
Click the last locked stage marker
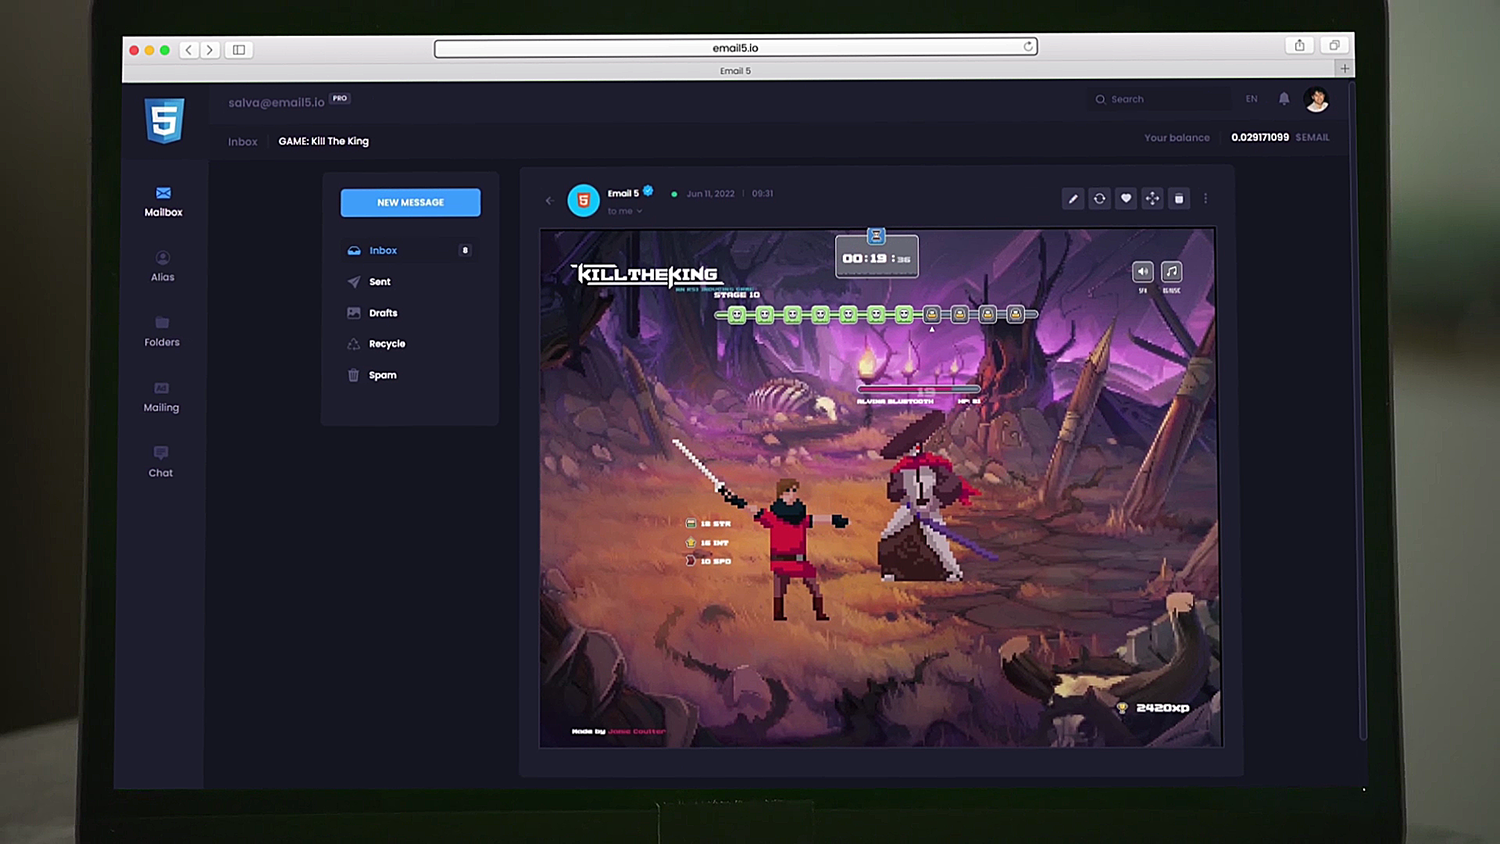point(1015,315)
